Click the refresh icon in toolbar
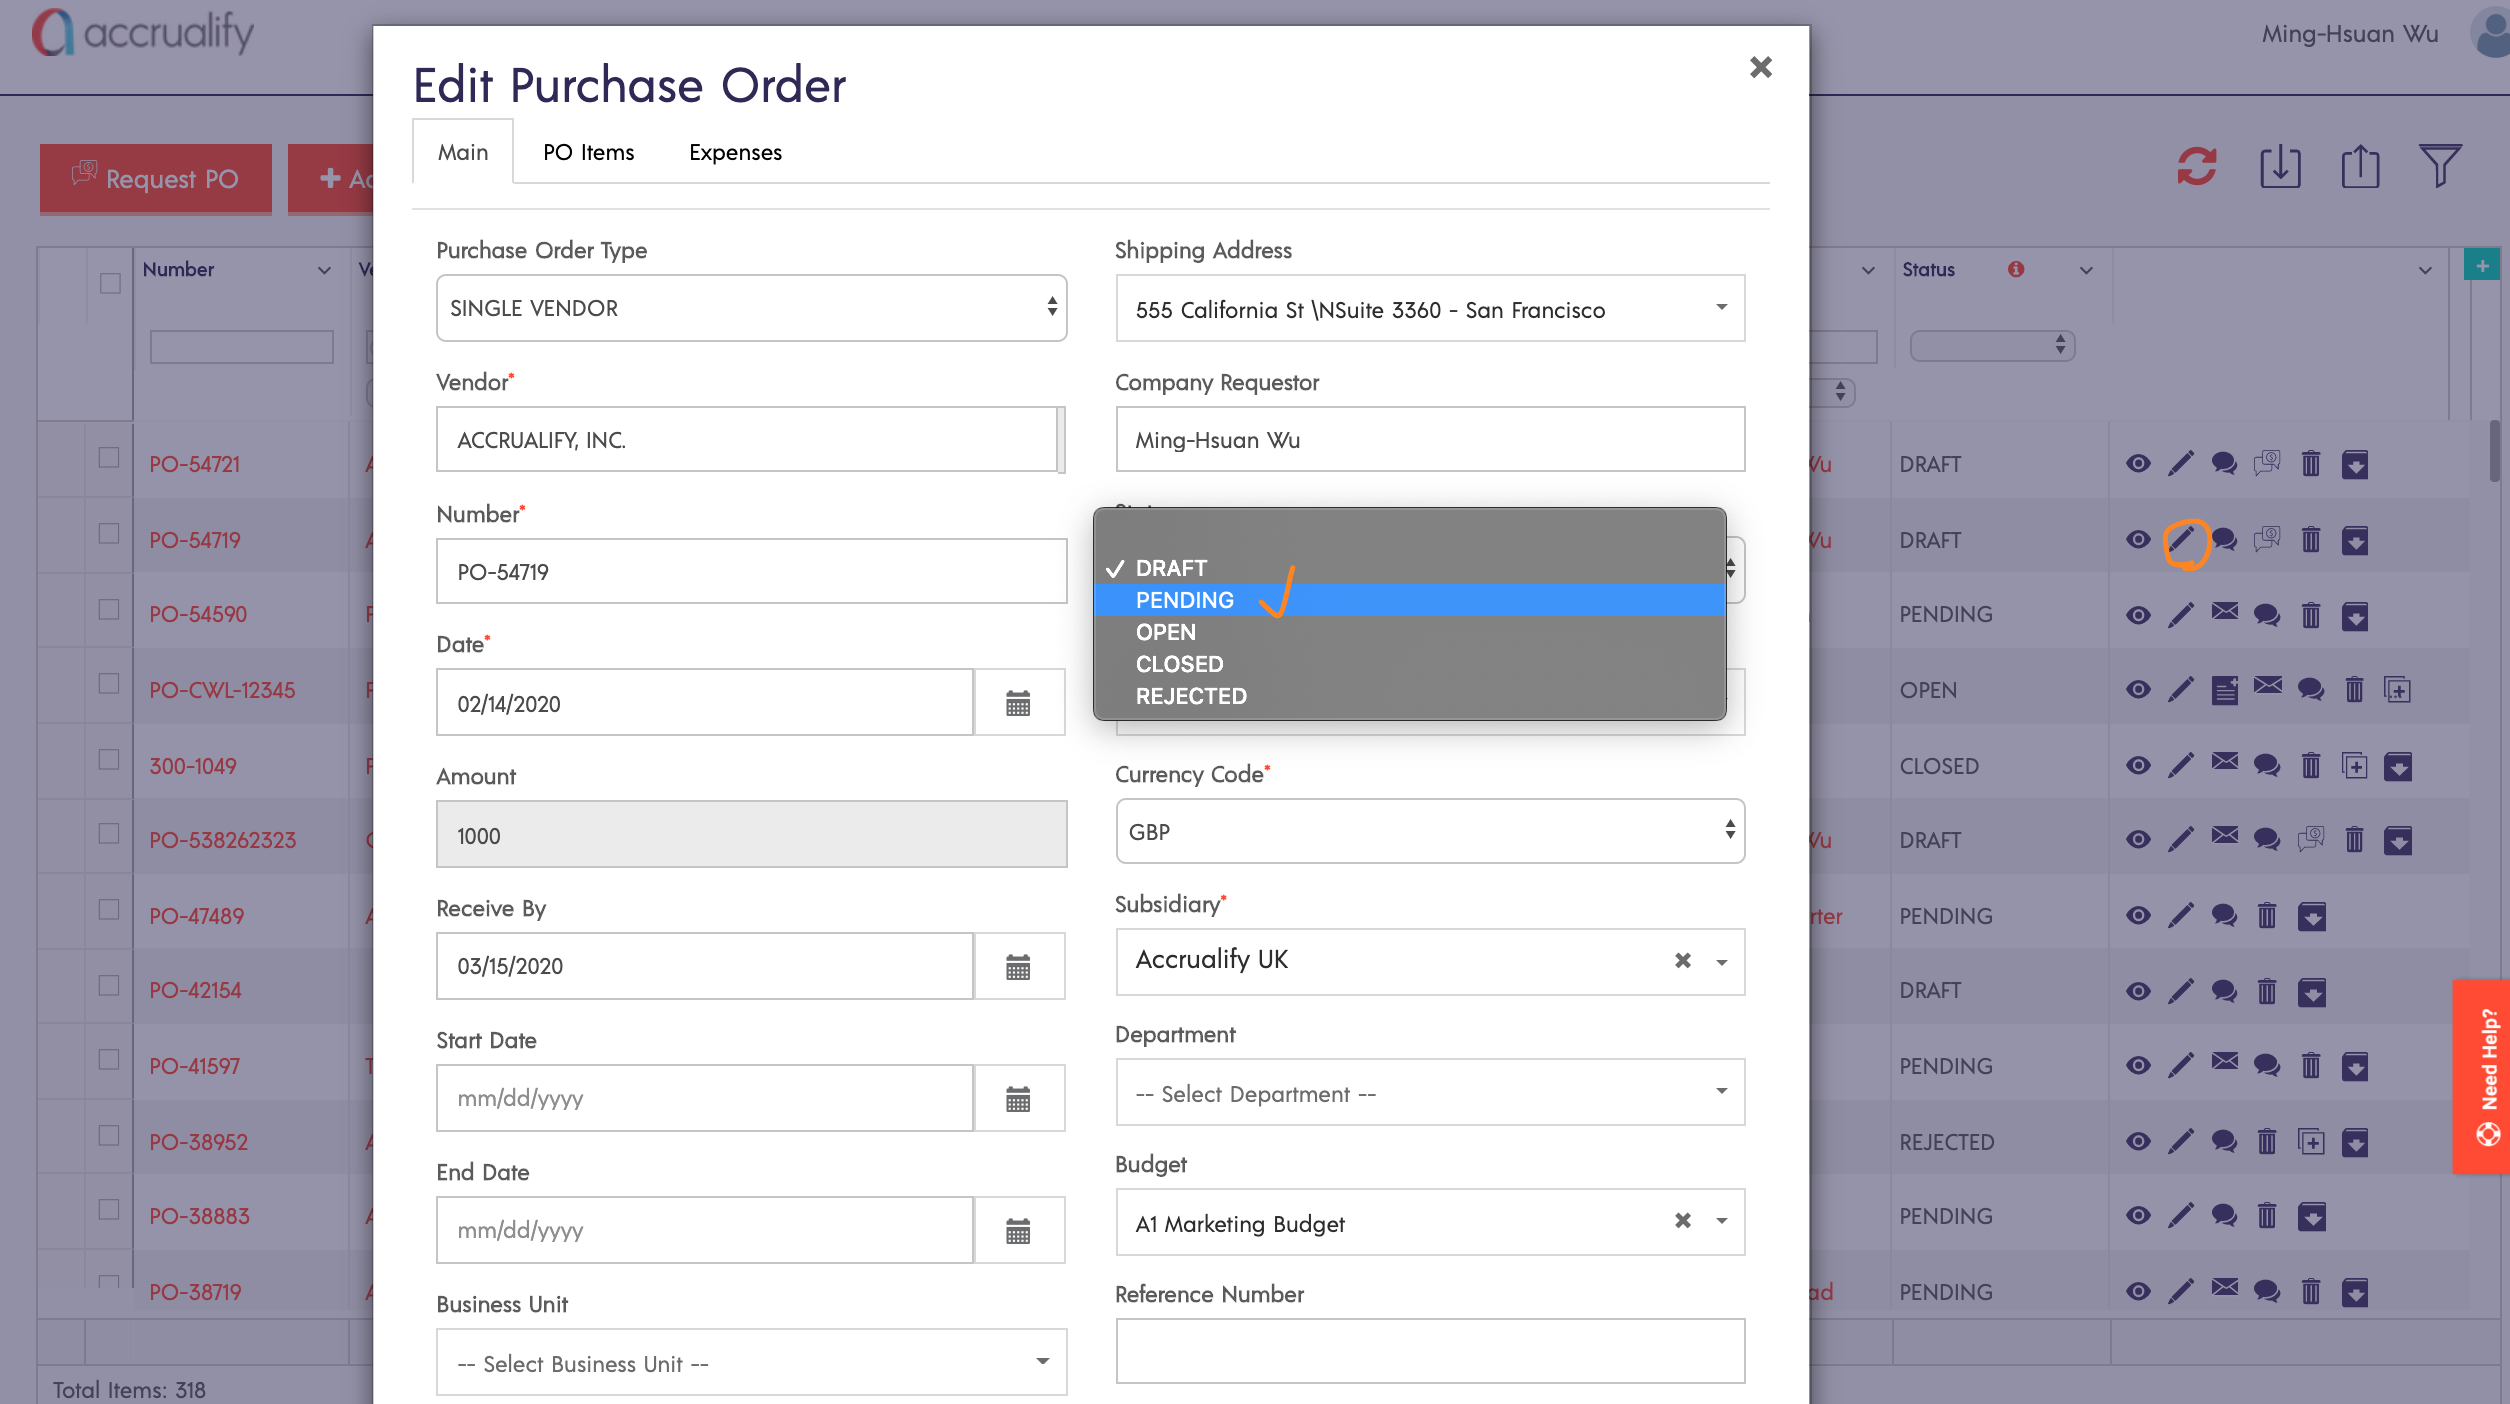The image size is (2510, 1404). [2197, 166]
